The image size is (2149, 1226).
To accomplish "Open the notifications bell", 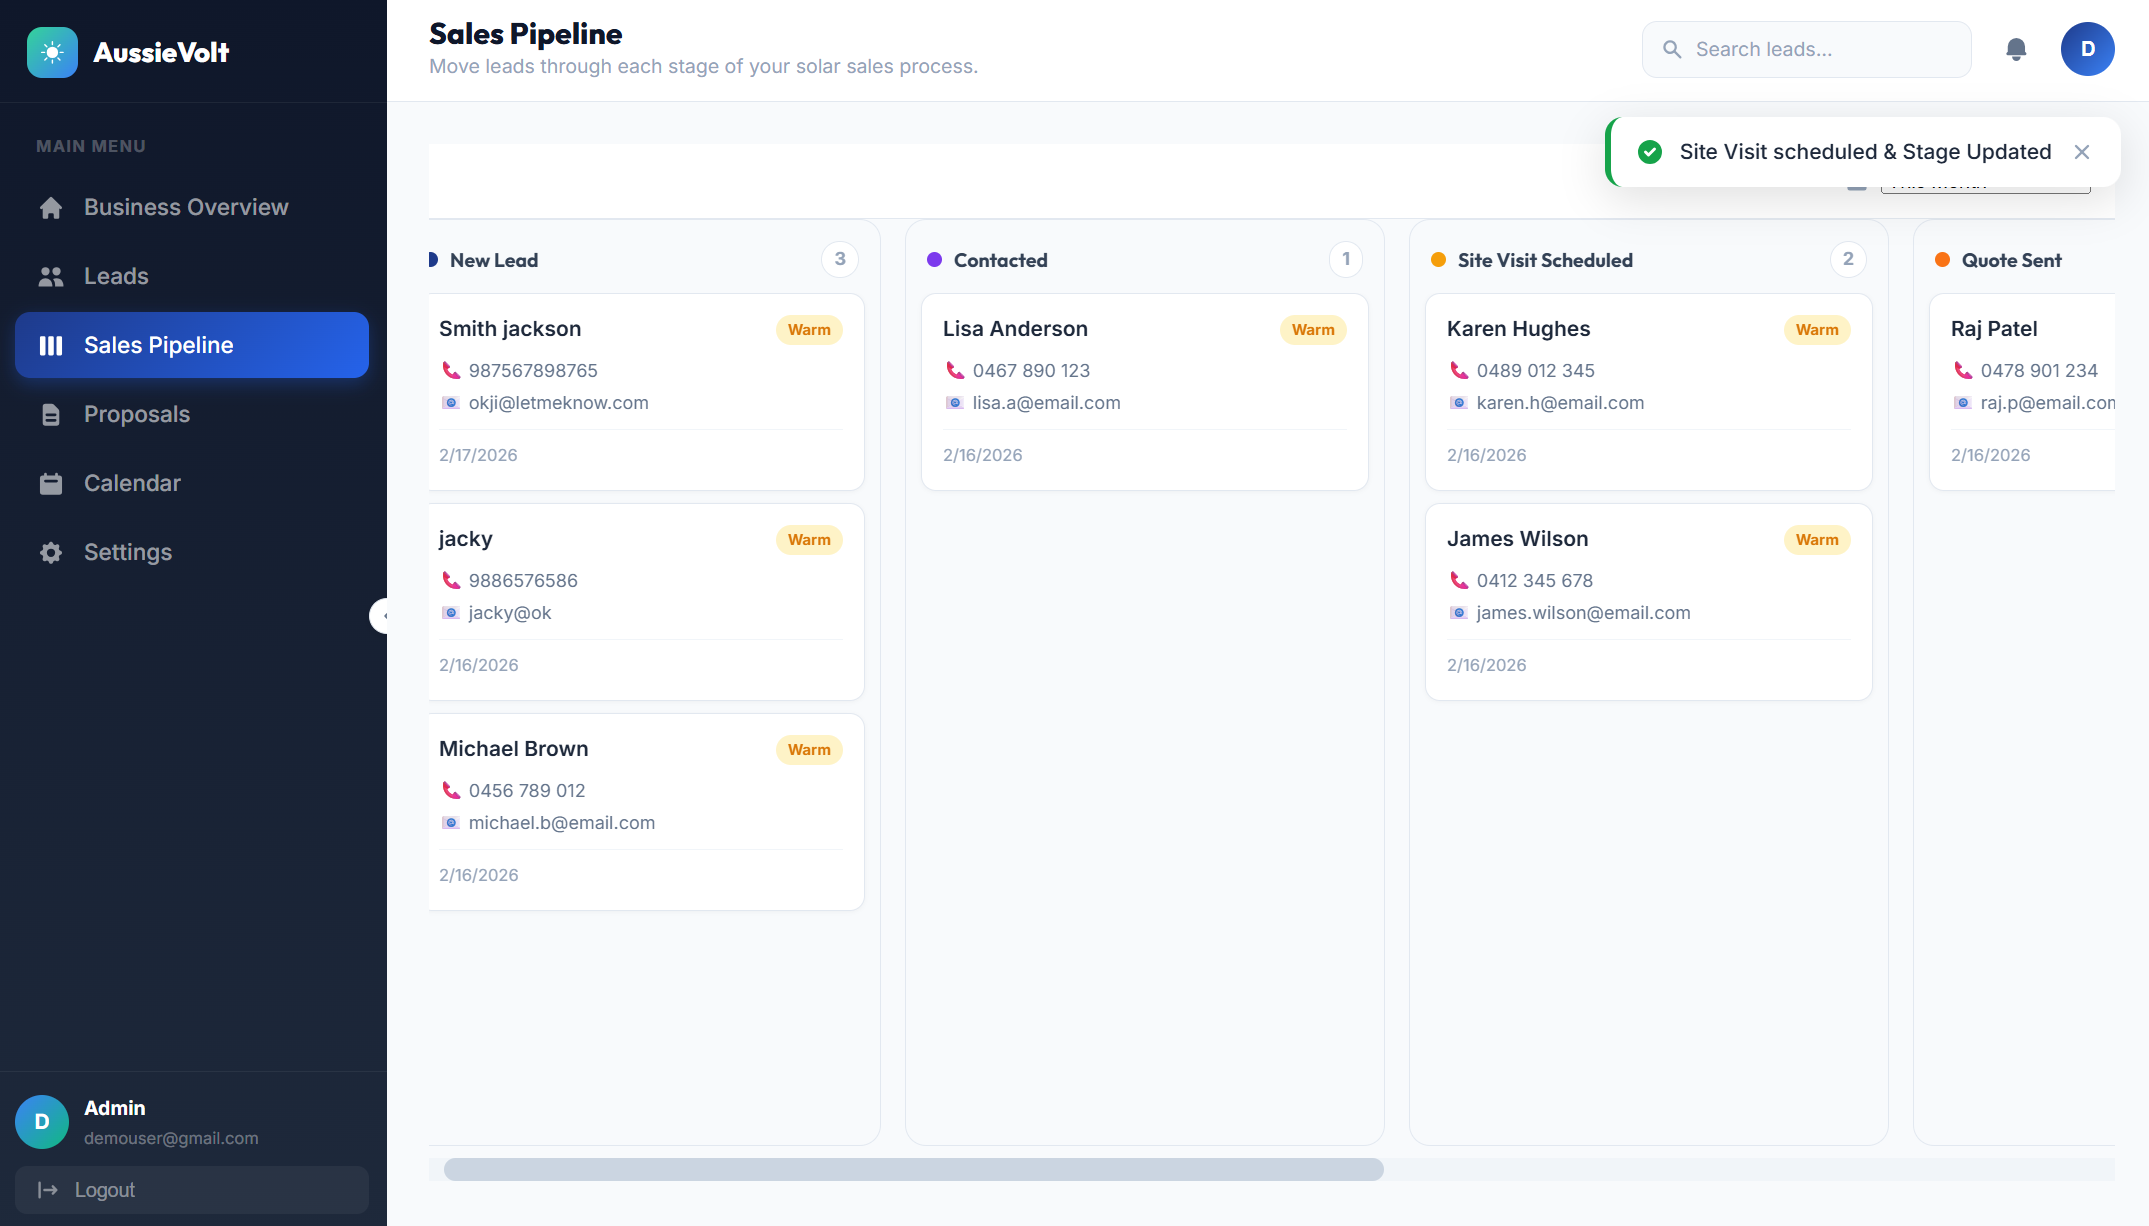I will (x=2016, y=49).
